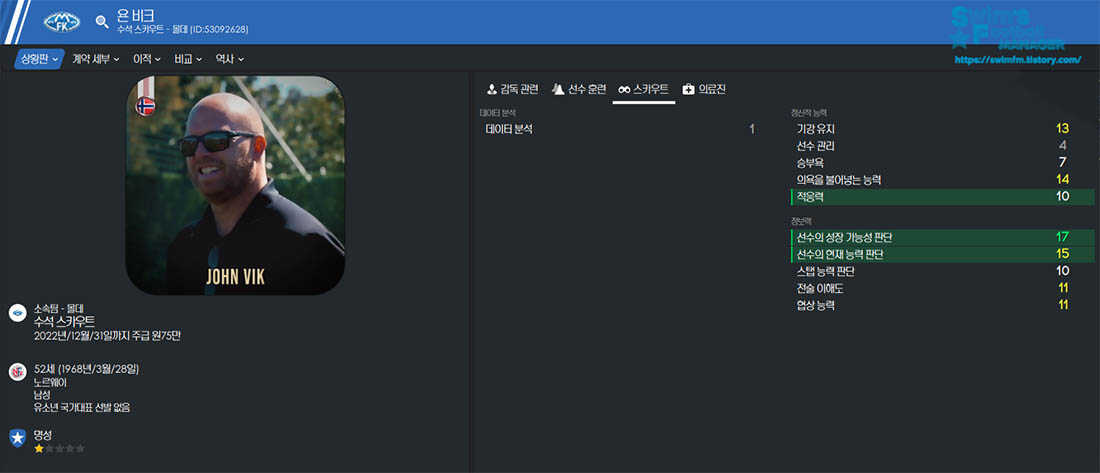1100x473 pixels.
Task: Select the 선수 관리 attribute row
Action: [x=941, y=146]
